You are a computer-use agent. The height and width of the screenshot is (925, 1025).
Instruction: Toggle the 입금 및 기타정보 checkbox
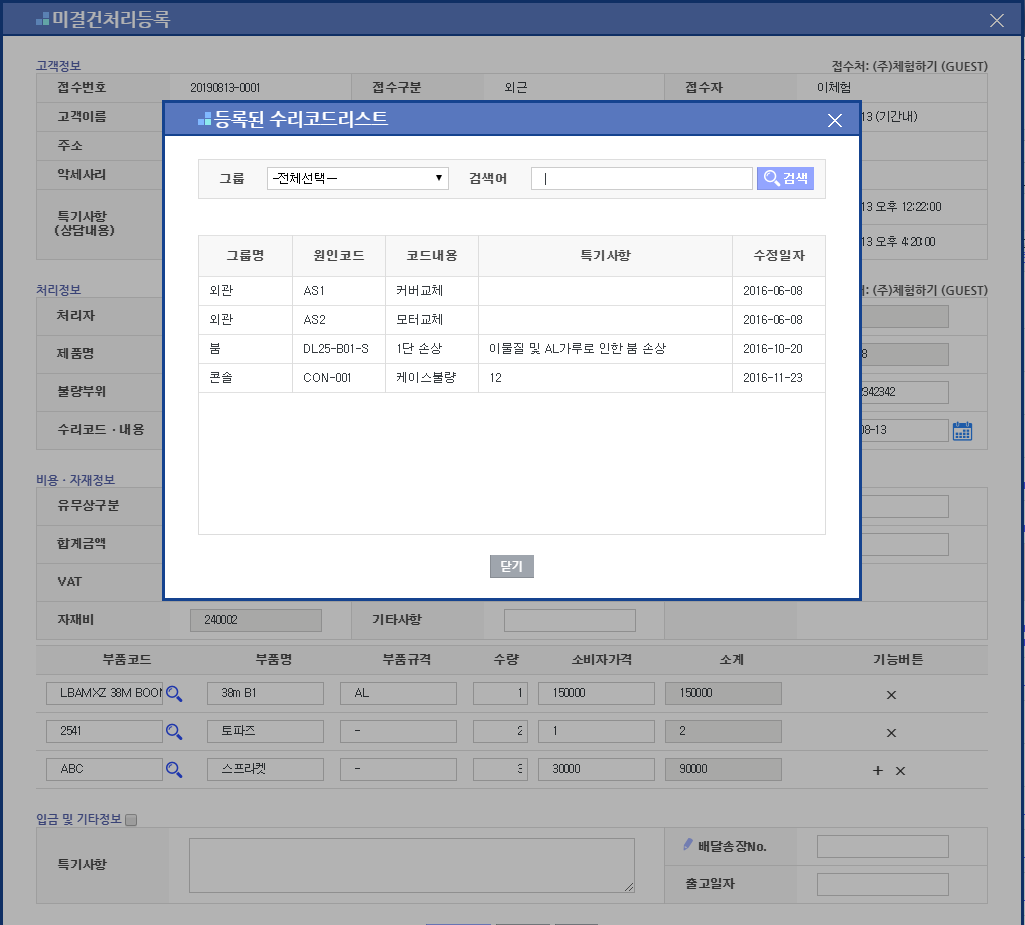pyautogui.click(x=131, y=820)
